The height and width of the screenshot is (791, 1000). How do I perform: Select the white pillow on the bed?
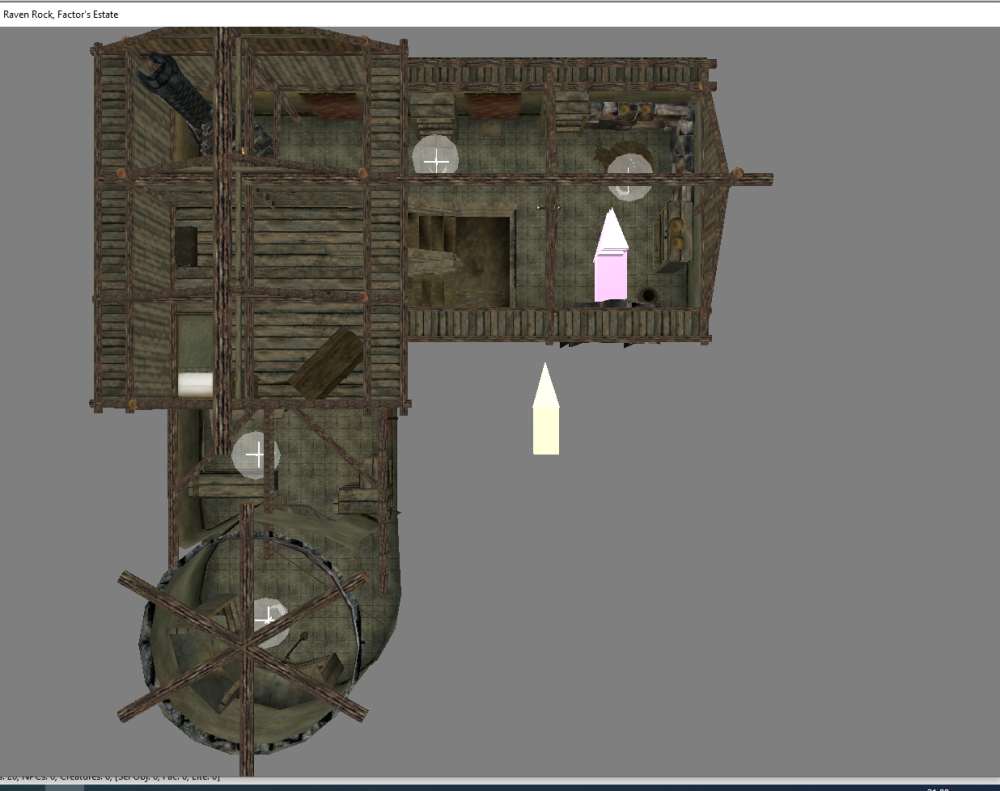[x=195, y=385]
